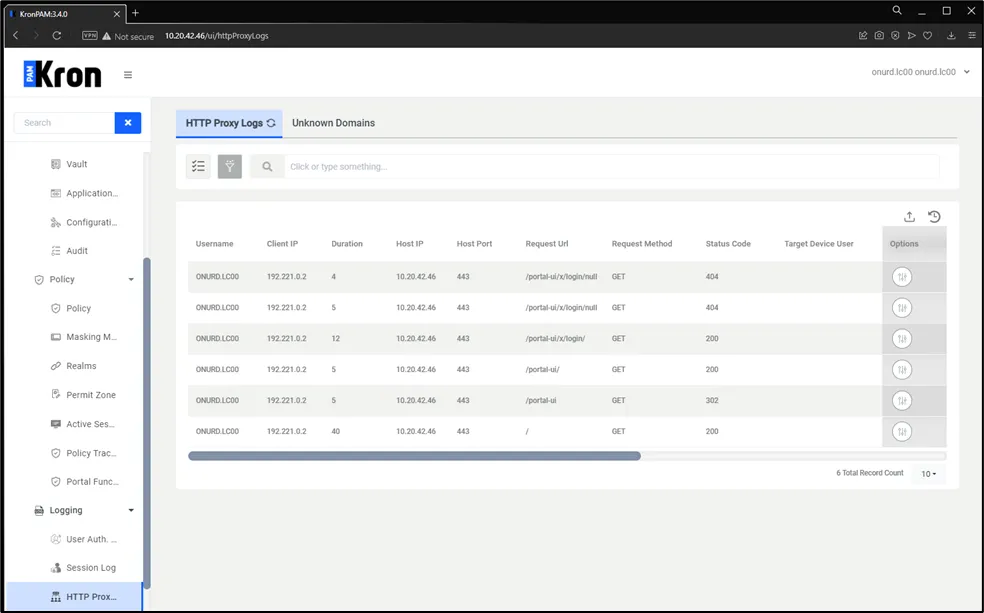Click the Realms link icon in sidebar
The image size is (984, 613).
tap(56, 366)
